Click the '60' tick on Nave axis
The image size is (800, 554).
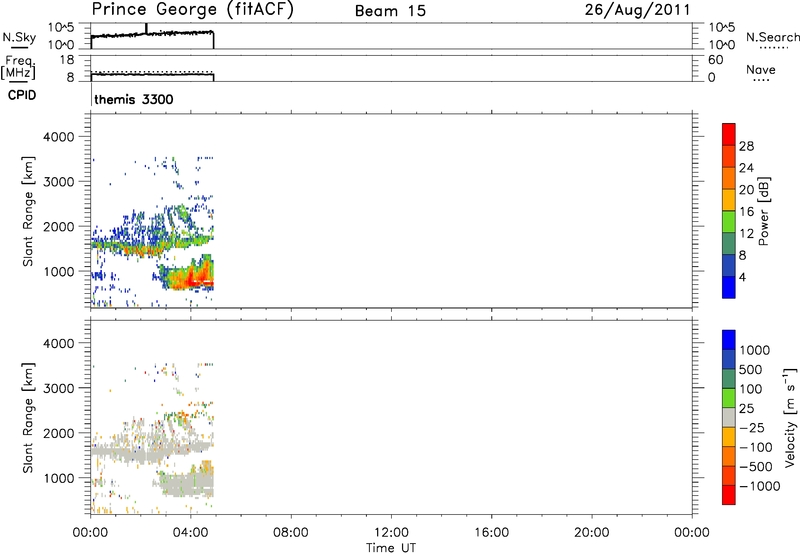pos(715,60)
